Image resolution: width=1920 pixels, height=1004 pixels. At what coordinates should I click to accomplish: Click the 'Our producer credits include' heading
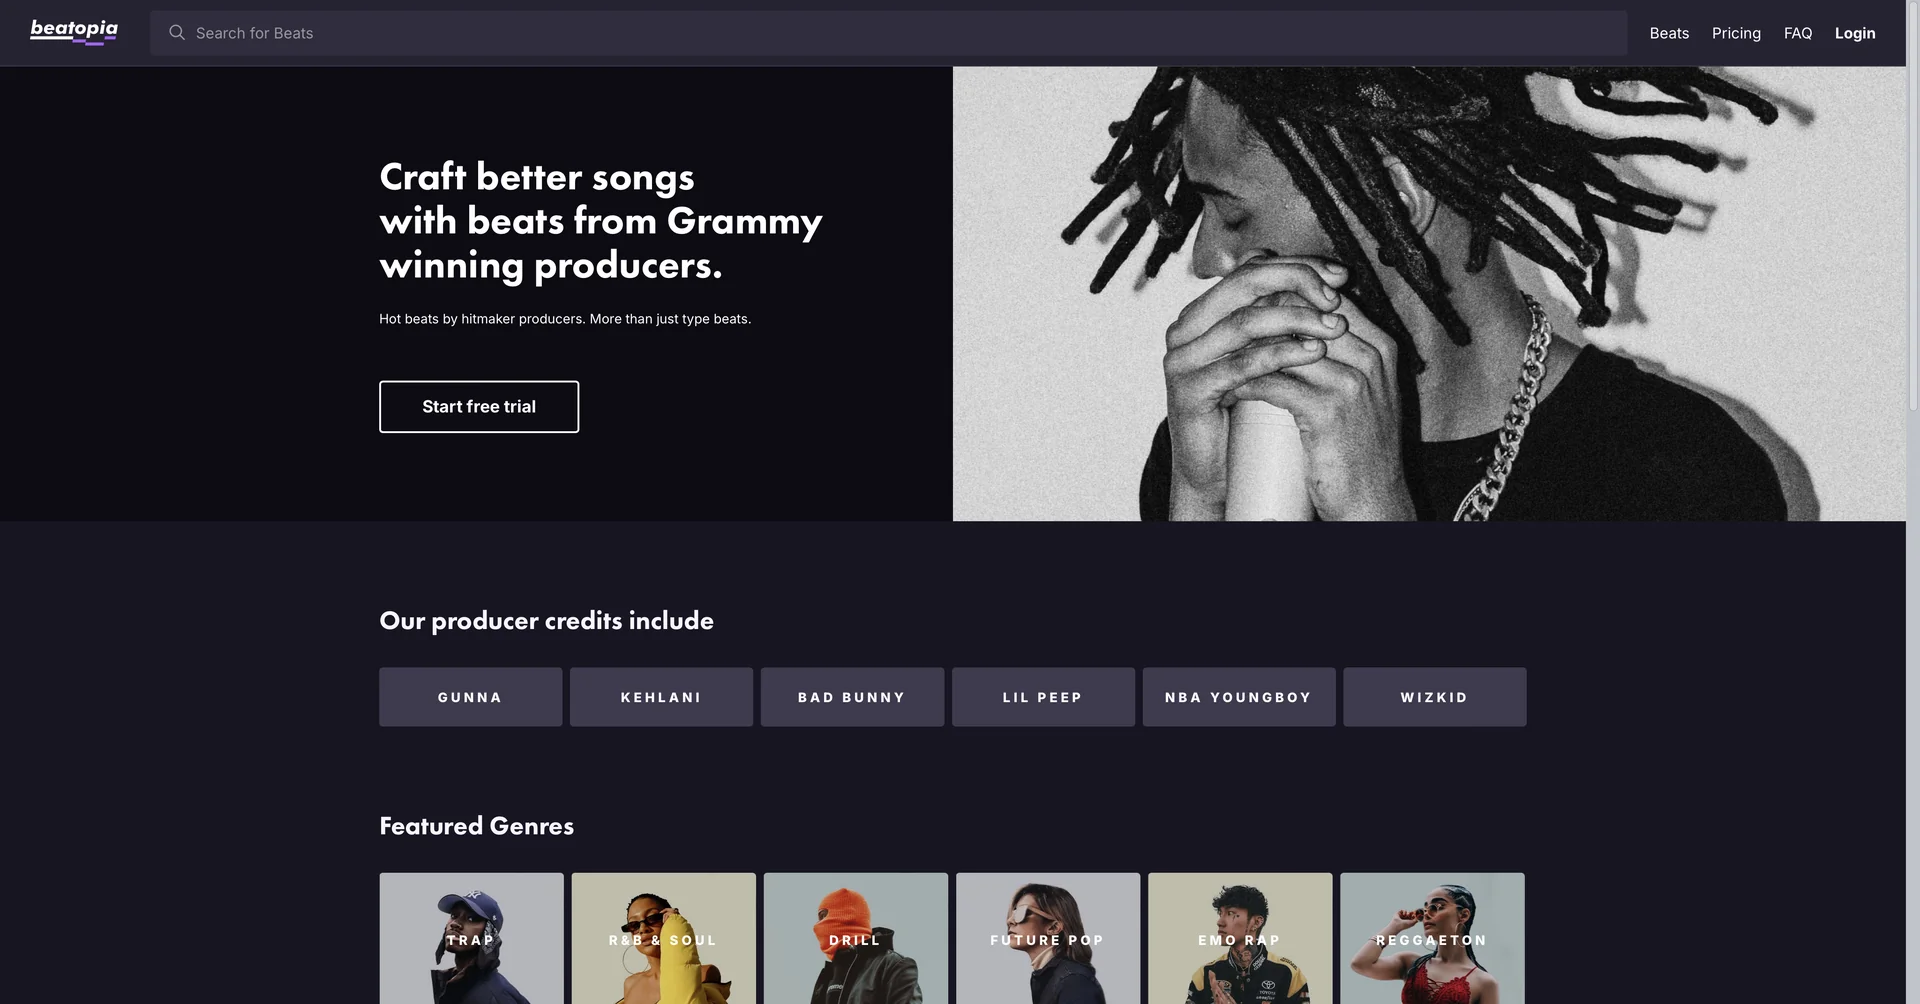click(x=546, y=621)
